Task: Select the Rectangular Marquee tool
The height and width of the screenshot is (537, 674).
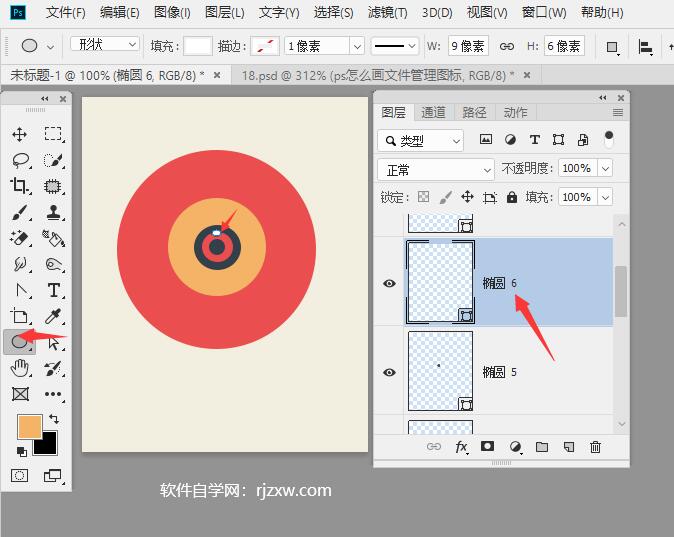Action: tap(53, 134)
